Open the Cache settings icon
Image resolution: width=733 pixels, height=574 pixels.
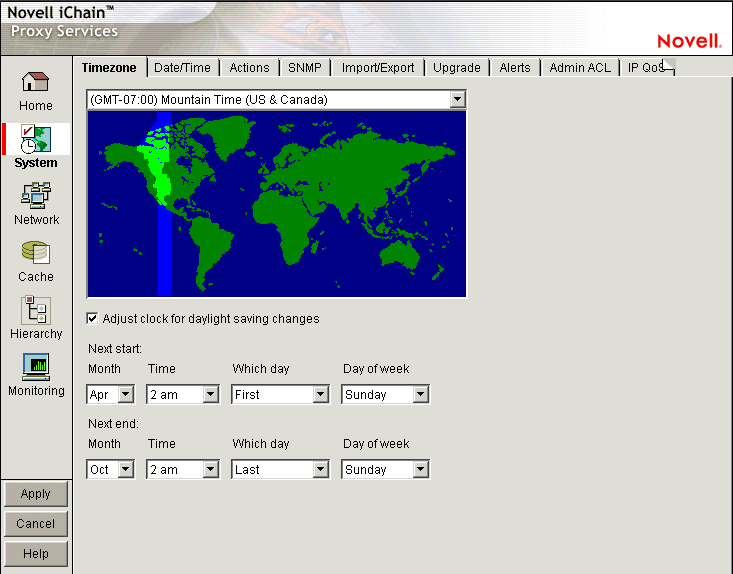pyautogui.click(x=36, y=253)
